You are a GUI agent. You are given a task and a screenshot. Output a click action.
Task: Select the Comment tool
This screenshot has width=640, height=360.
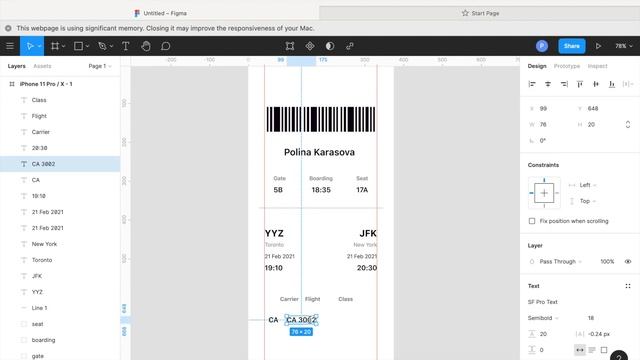click(x=166, y=46)
